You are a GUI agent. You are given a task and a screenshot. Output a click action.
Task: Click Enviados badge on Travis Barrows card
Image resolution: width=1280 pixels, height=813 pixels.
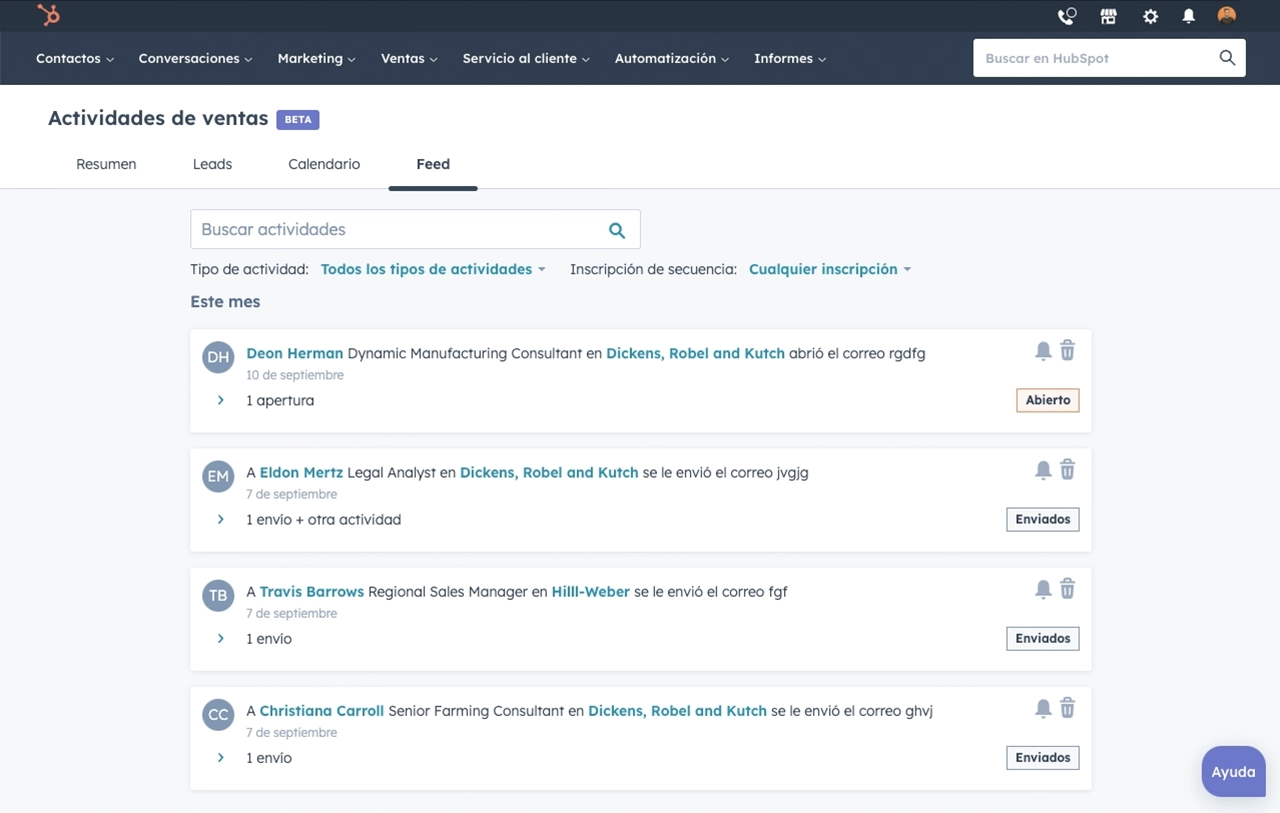1043,638
